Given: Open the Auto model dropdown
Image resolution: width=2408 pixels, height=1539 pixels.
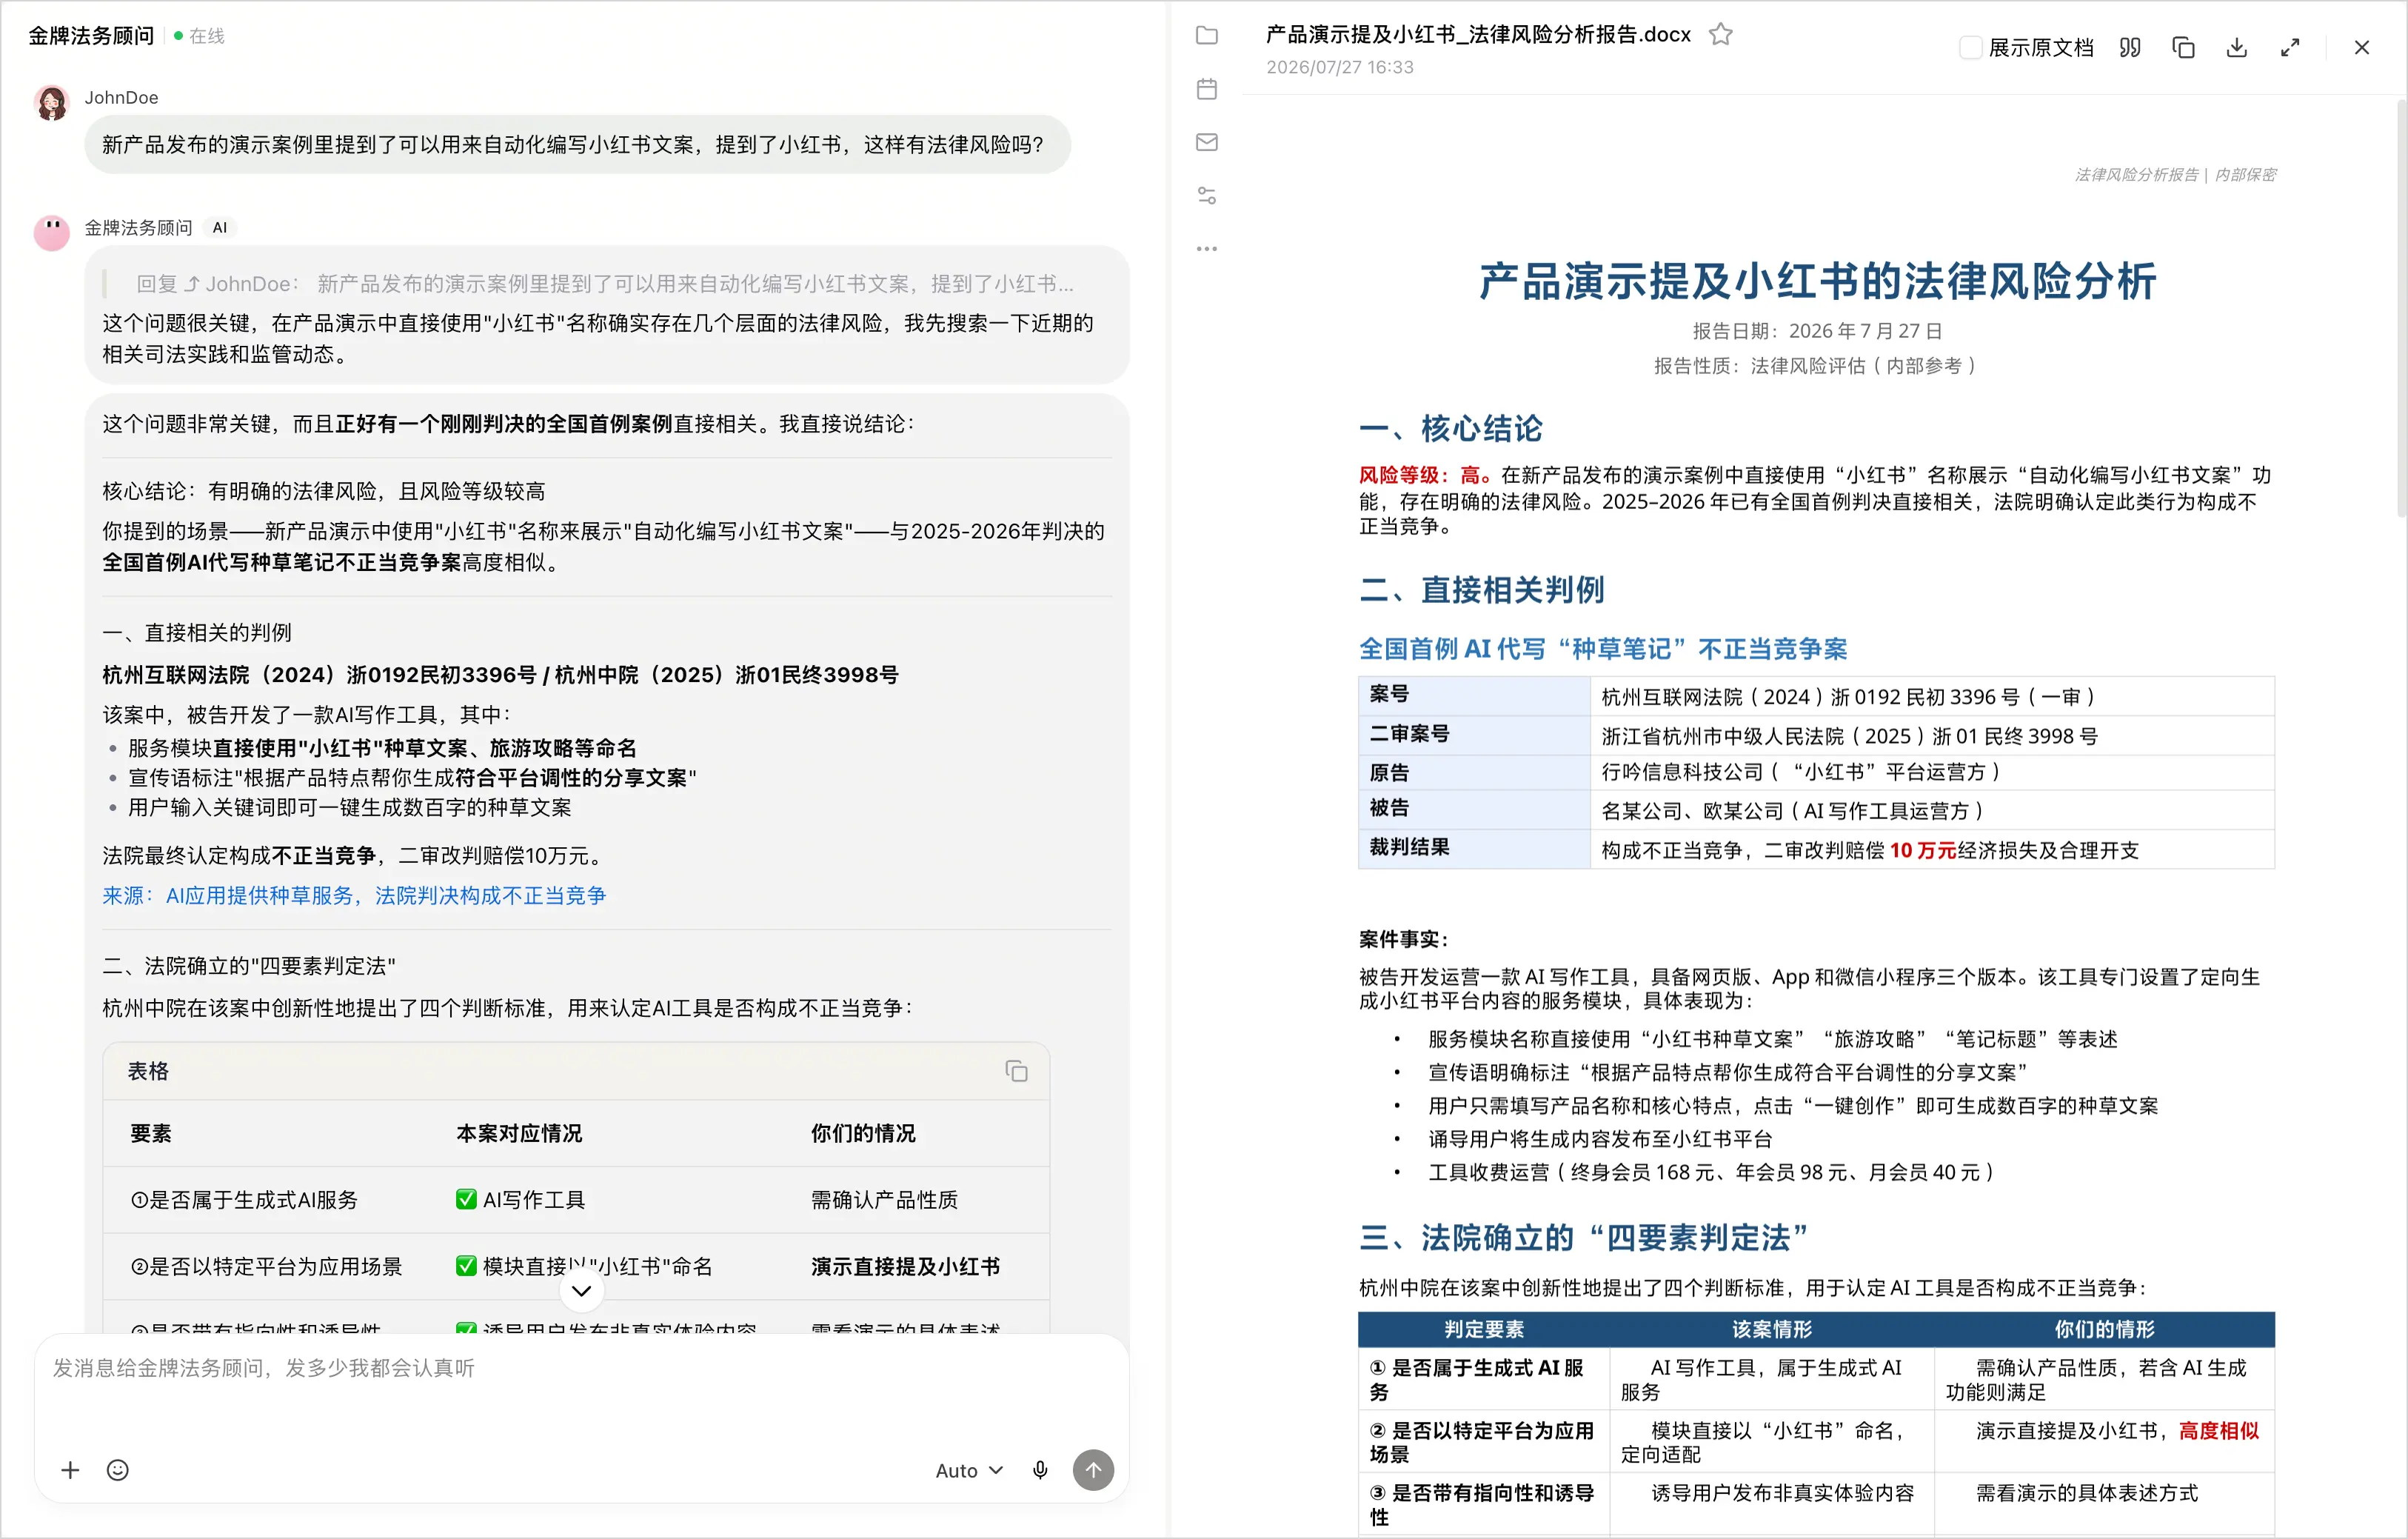Looking at the screenshot, I should tap(969, 1470).
